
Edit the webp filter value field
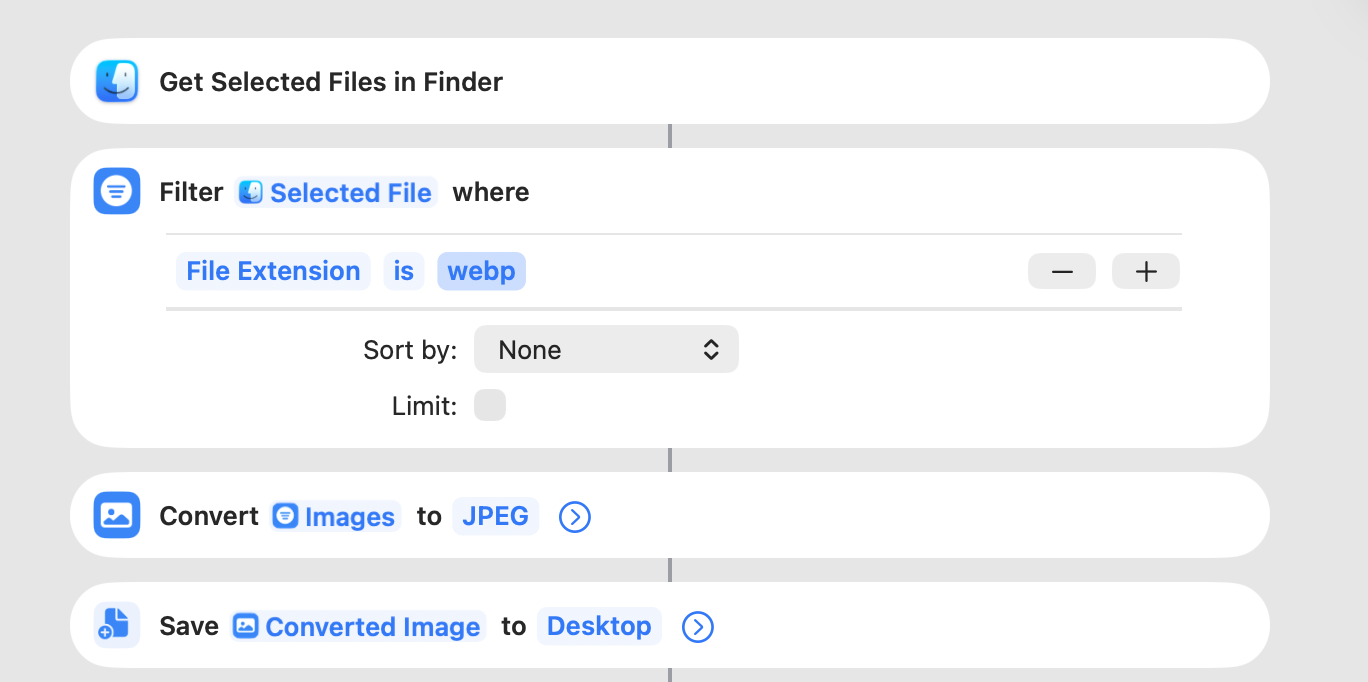481,271
